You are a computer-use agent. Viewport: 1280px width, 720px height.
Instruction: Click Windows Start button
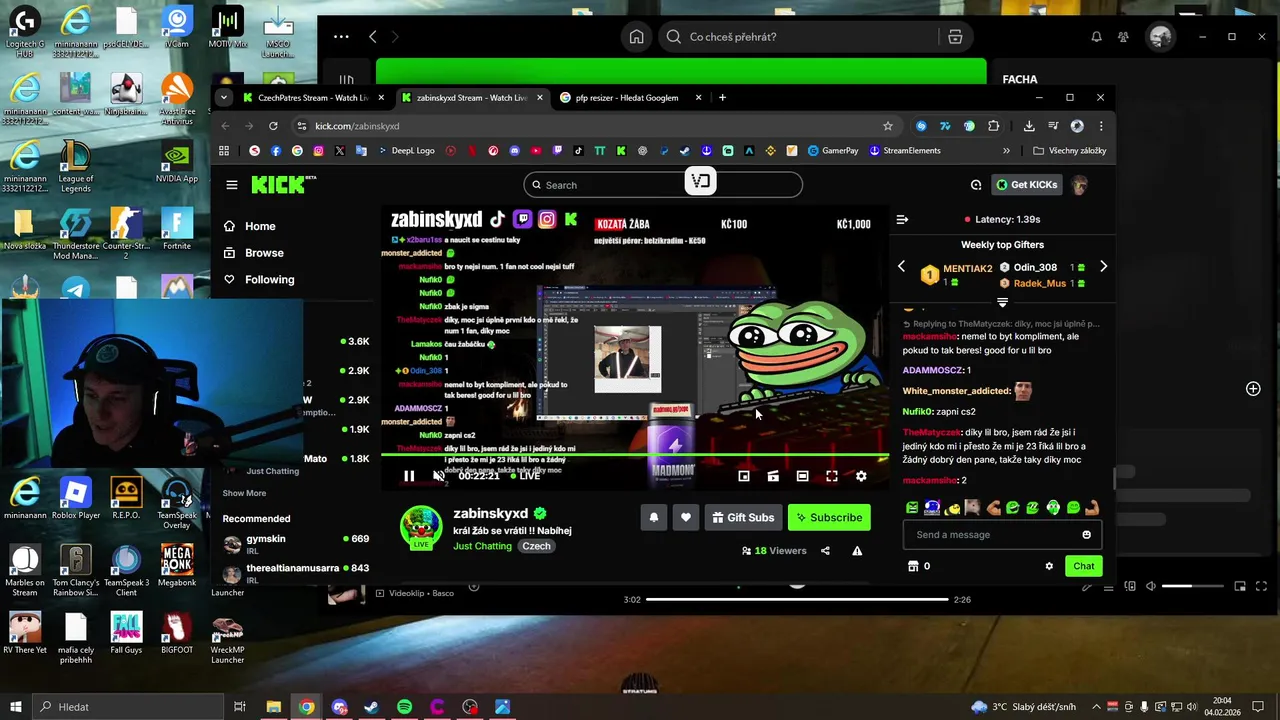(x=15, y=707)
